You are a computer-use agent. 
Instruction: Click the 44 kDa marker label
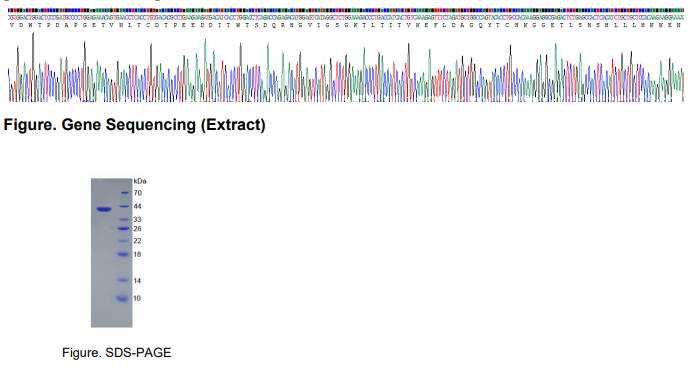(x=137, y=206)
